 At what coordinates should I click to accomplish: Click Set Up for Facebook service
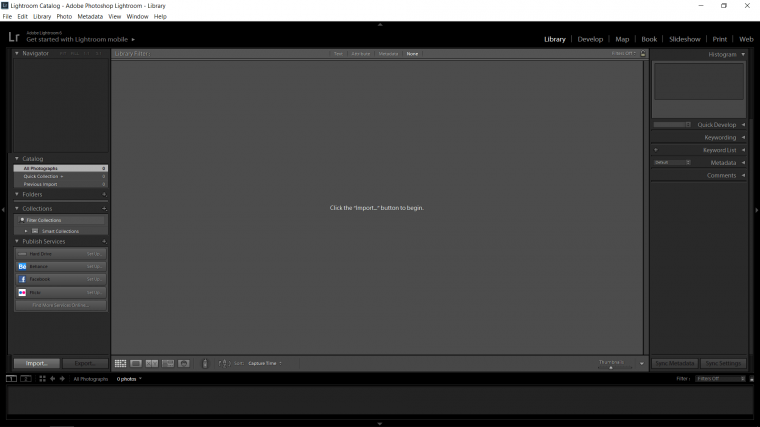tap(94, 279)
